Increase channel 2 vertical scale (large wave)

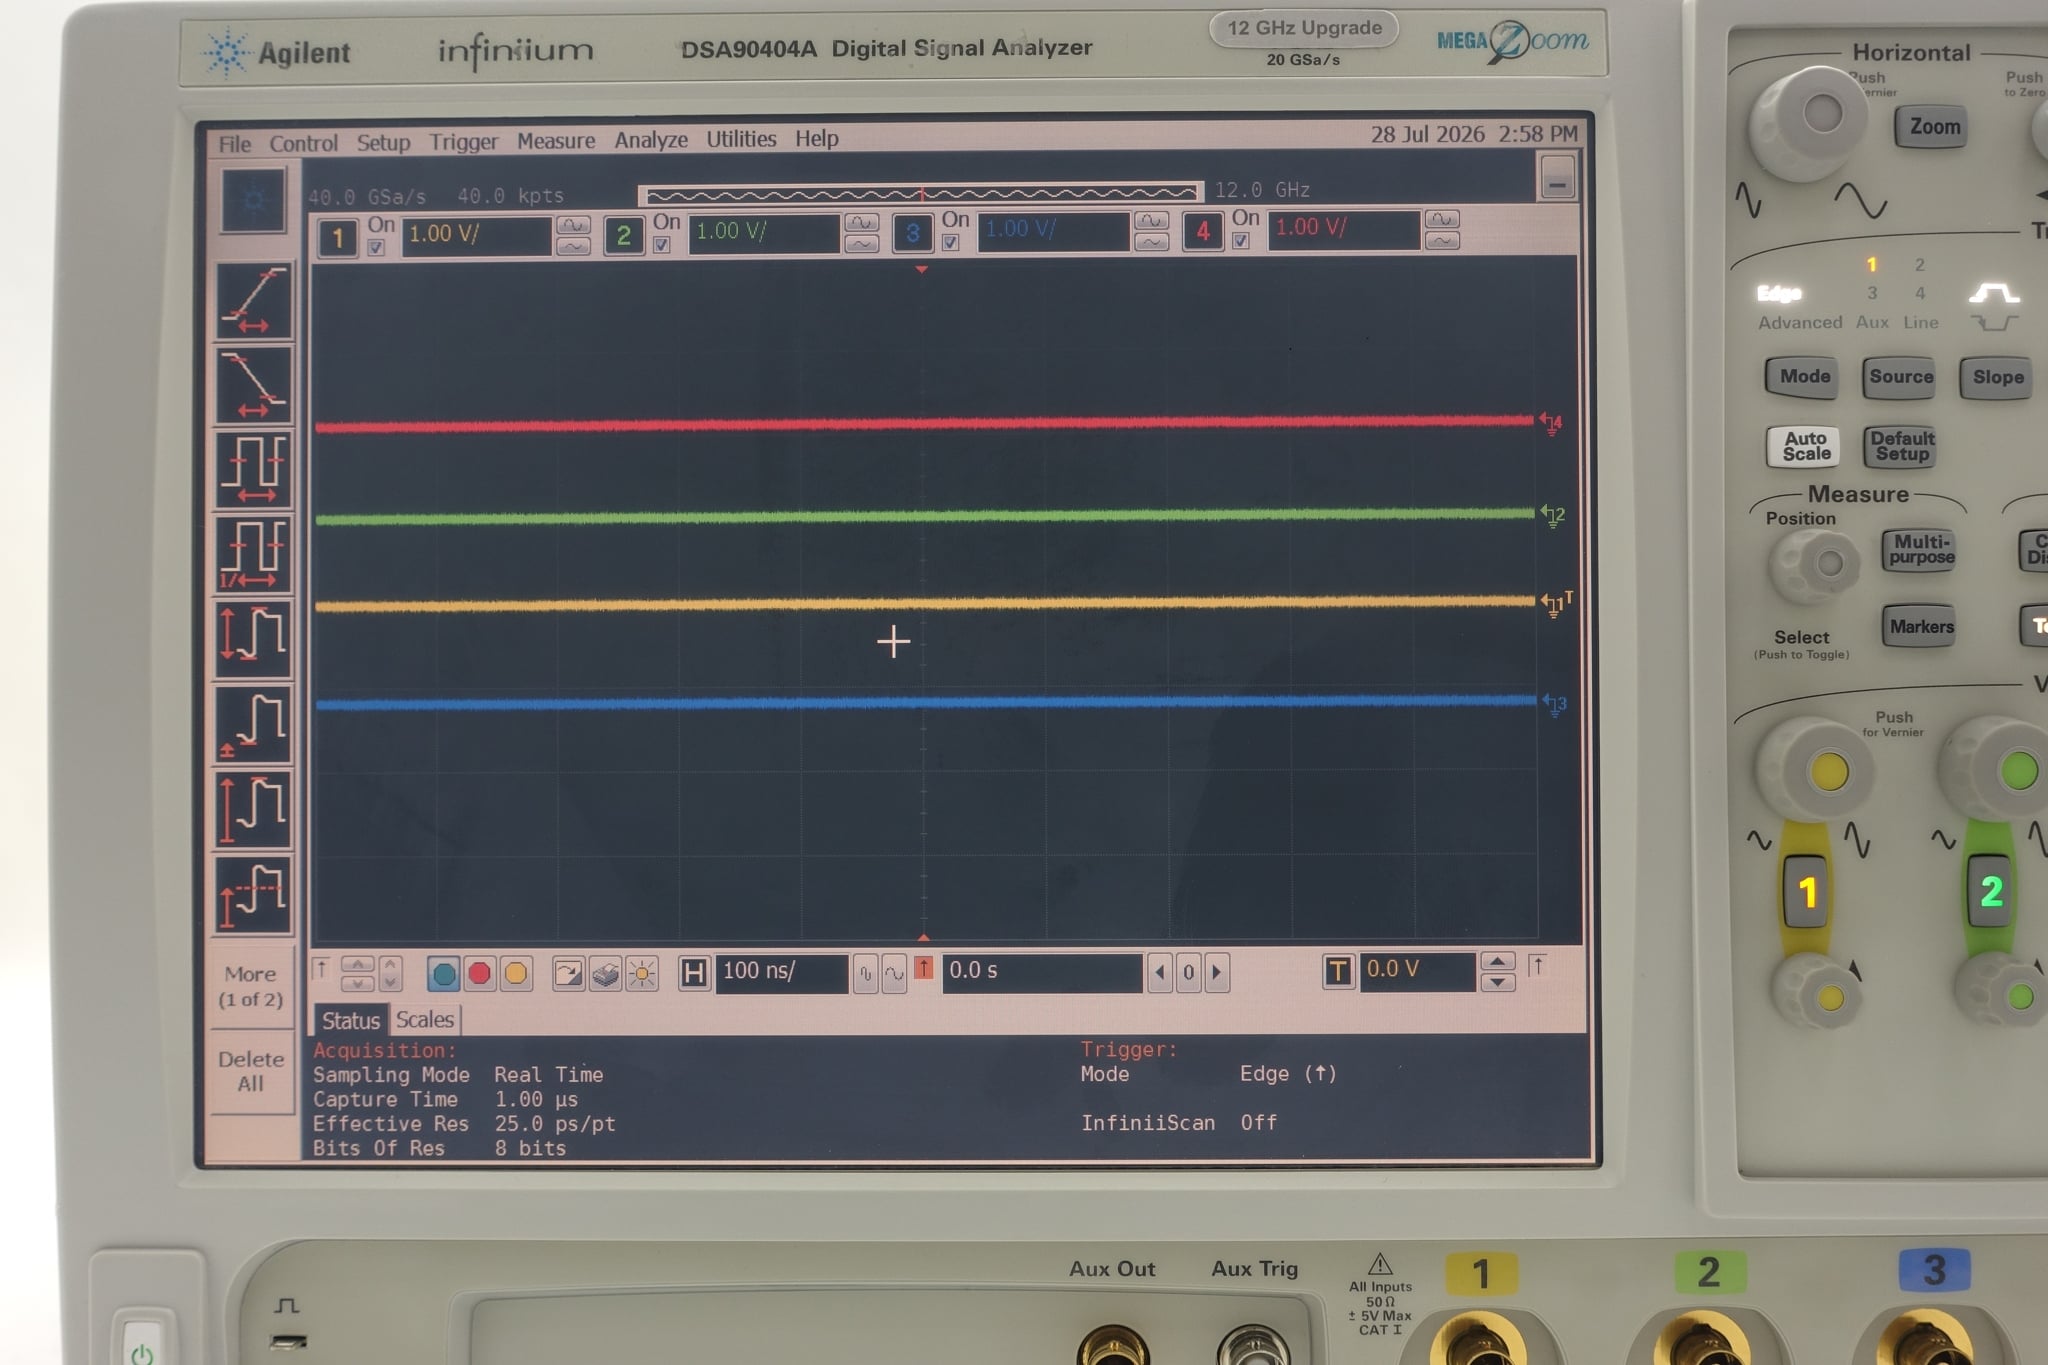pyautogui.click(x=861, y=222)
